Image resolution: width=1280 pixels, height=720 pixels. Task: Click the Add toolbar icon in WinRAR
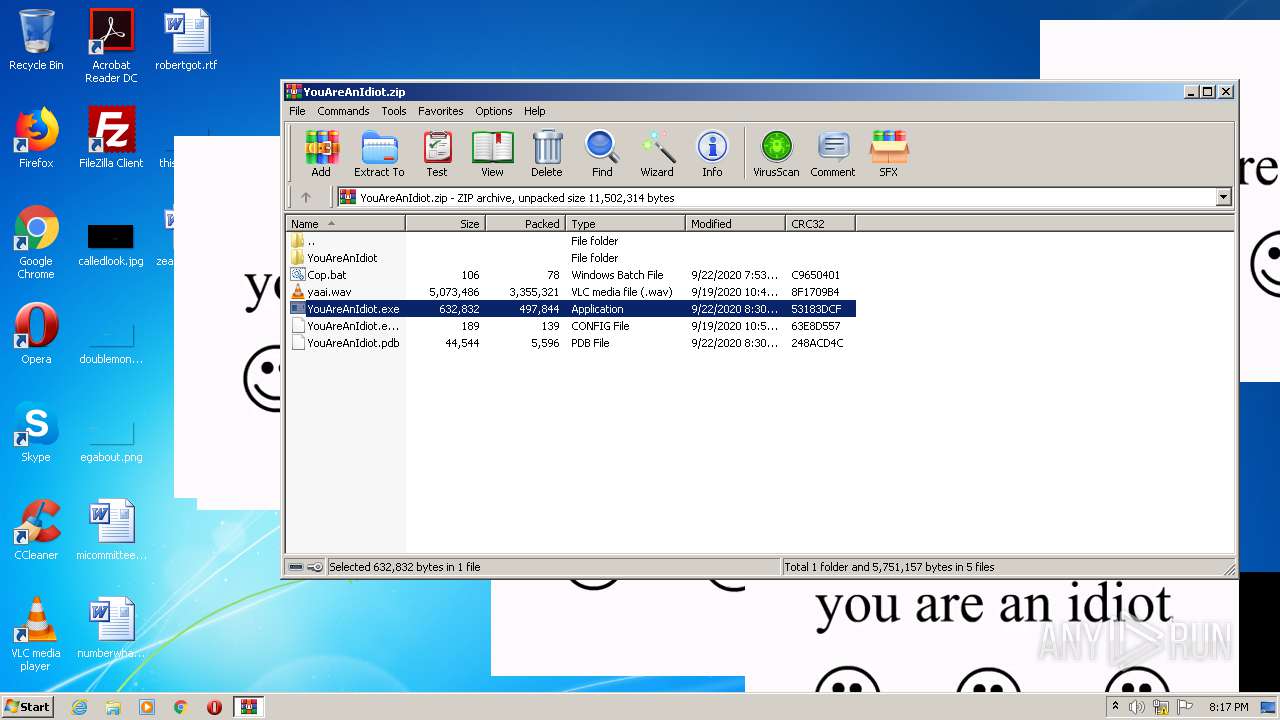tap(320, 154)
